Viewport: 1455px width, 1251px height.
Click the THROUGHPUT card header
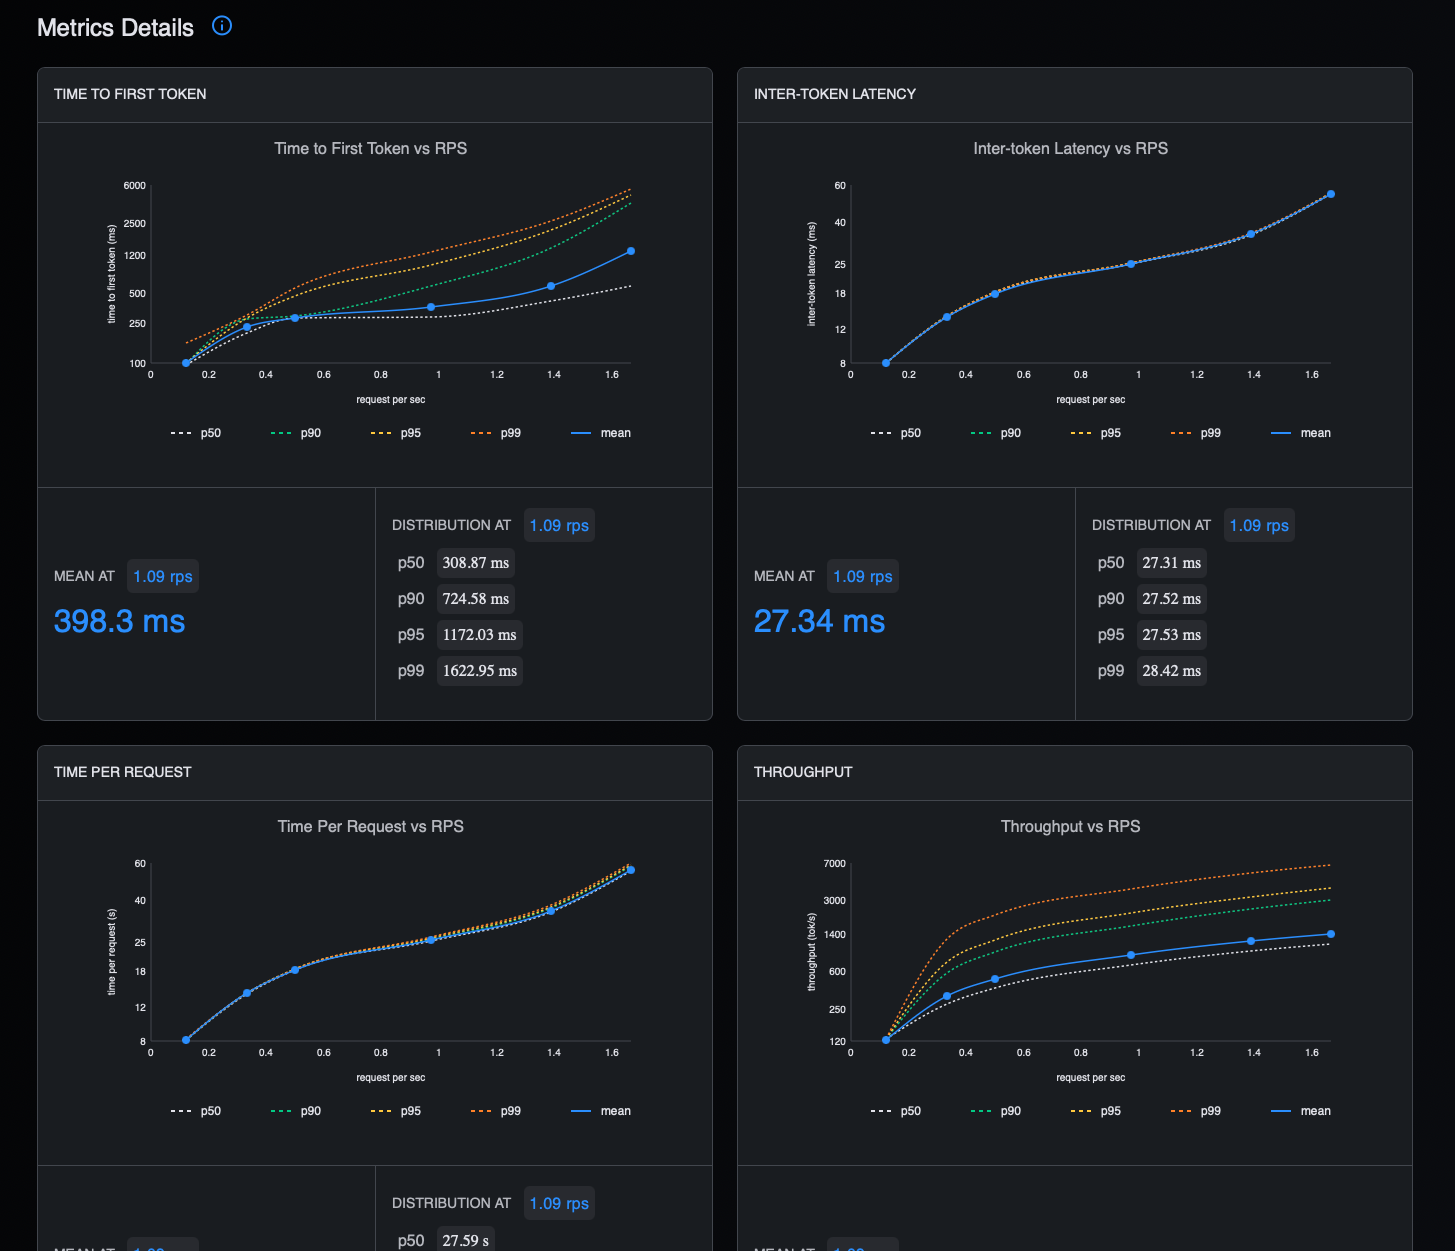[x=1075, y=773]
